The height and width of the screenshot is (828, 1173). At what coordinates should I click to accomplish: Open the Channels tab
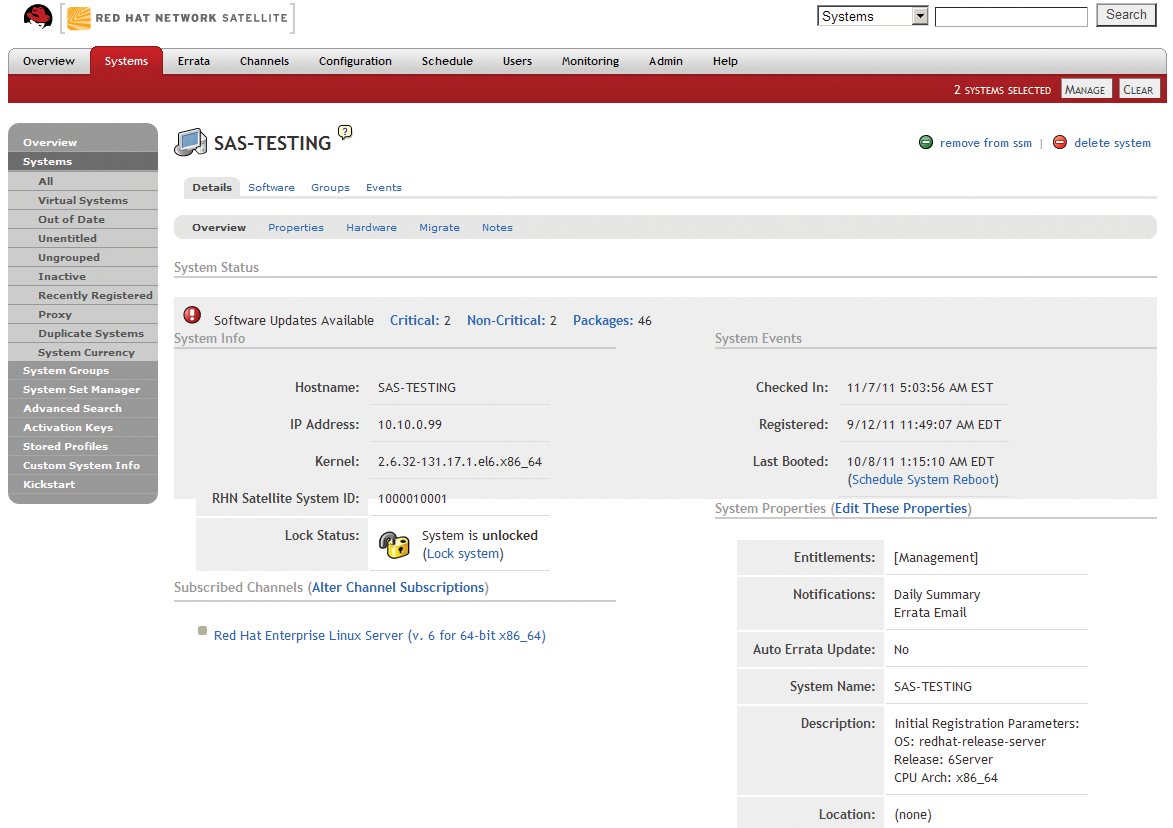click(264, 61)
